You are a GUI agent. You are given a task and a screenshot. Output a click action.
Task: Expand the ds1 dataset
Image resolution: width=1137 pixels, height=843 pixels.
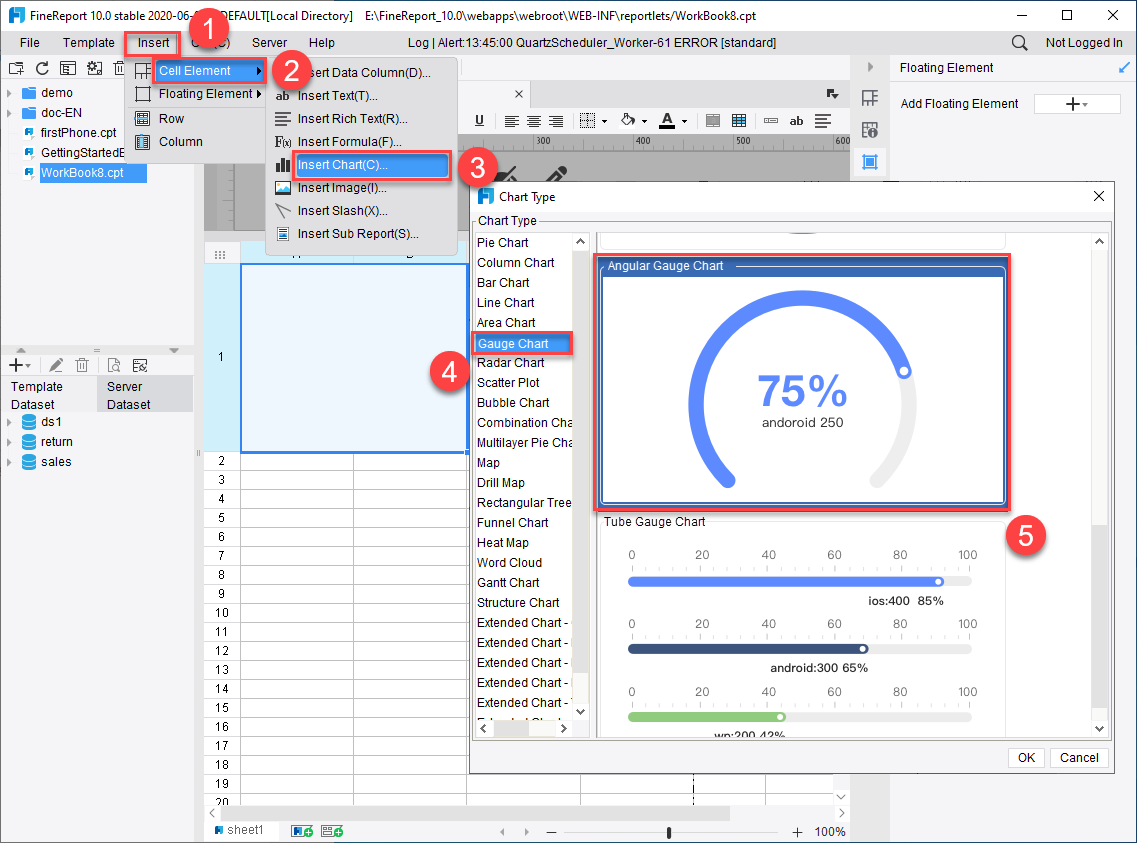click(9, 422)
